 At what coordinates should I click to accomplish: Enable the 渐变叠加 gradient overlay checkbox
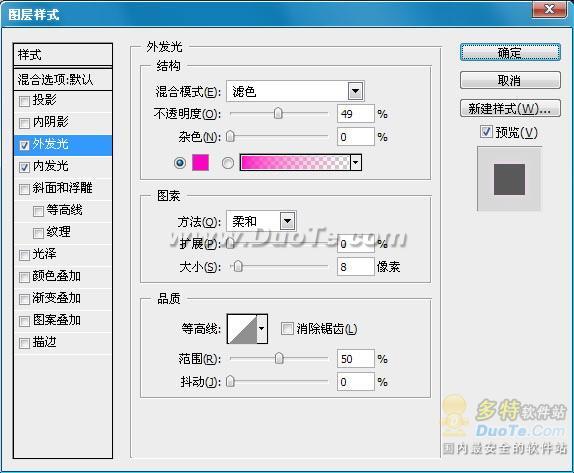(24, 299)
